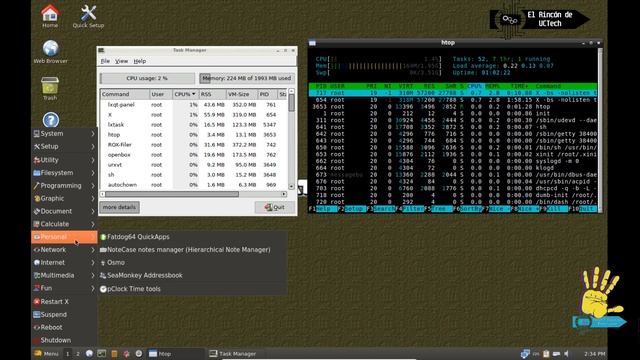
Task: Select the ROX-Filer process row
Action: click(x=194, y=144)
